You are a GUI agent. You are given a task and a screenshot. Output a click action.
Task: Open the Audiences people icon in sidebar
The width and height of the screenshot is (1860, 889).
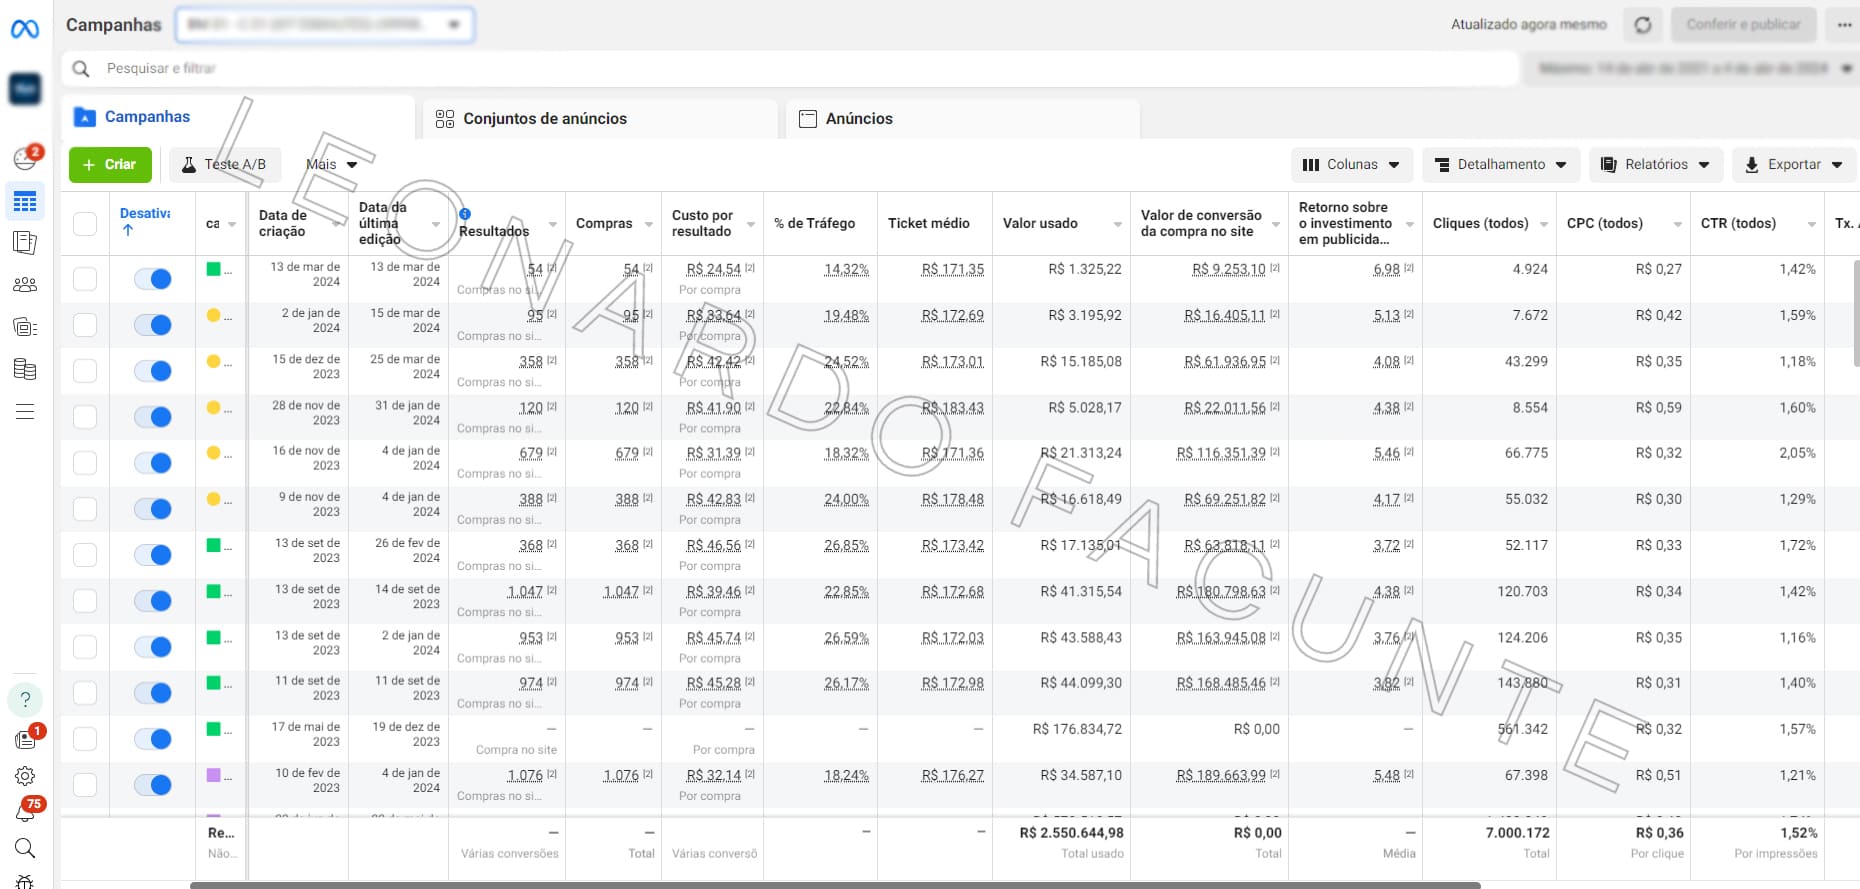point(25,285)
